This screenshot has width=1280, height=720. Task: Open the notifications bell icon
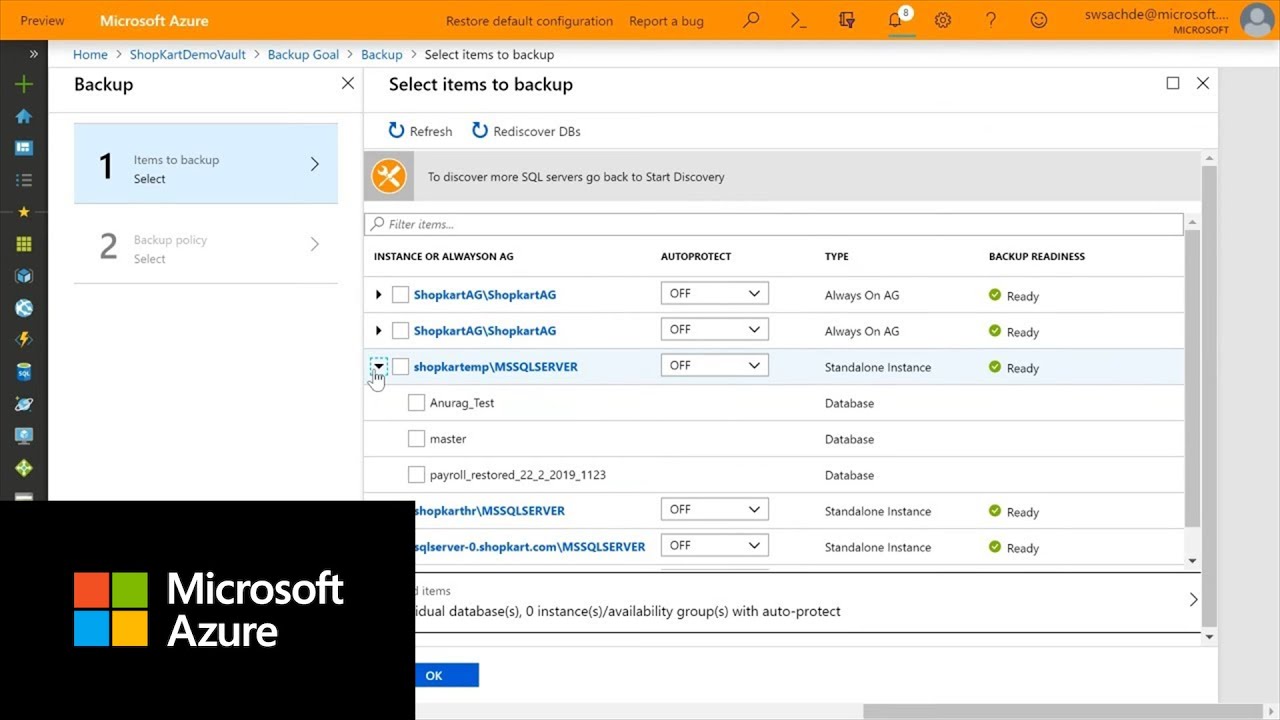895,20
